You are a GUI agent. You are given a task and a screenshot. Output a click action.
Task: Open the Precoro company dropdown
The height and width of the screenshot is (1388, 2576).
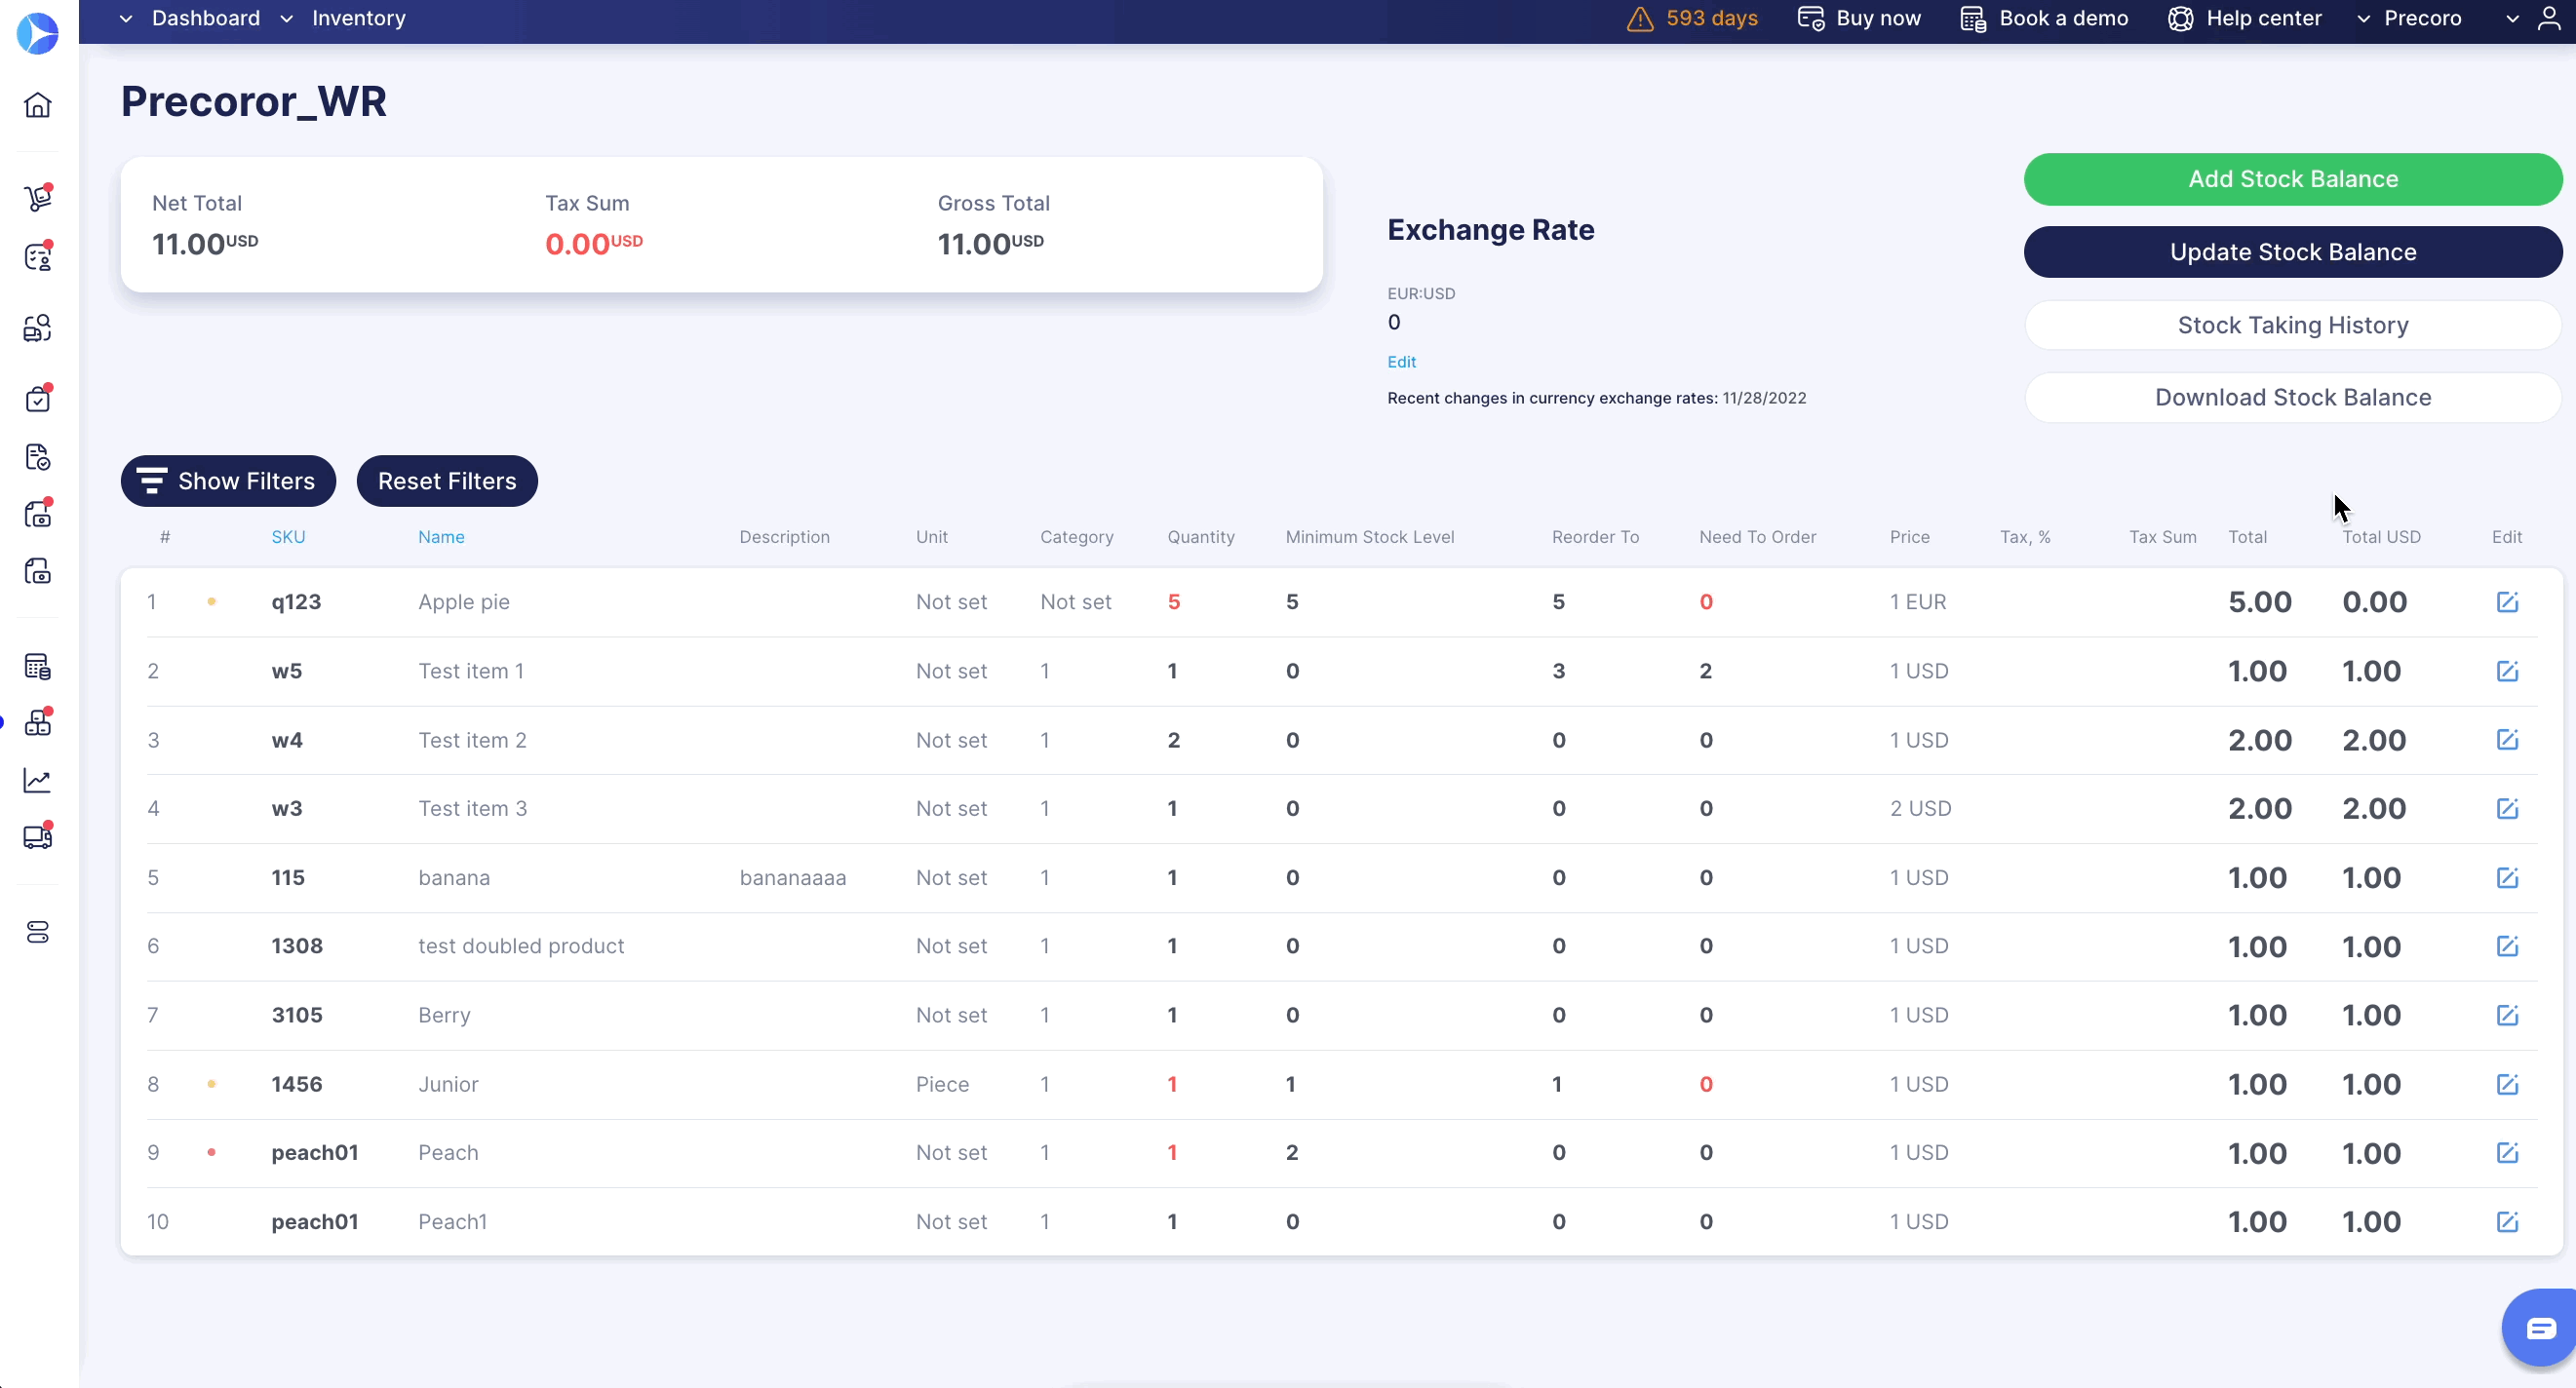pyautogui.click(x=2421, y=18)
